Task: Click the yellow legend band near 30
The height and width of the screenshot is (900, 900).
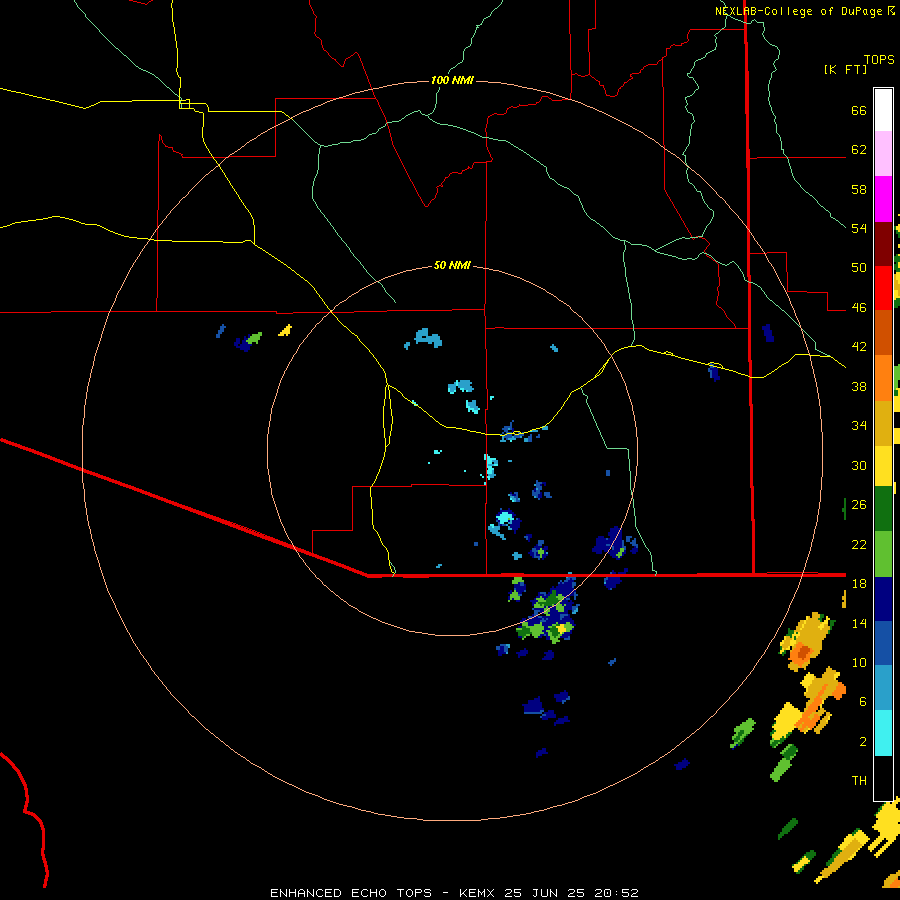Action: click(883, 465)
